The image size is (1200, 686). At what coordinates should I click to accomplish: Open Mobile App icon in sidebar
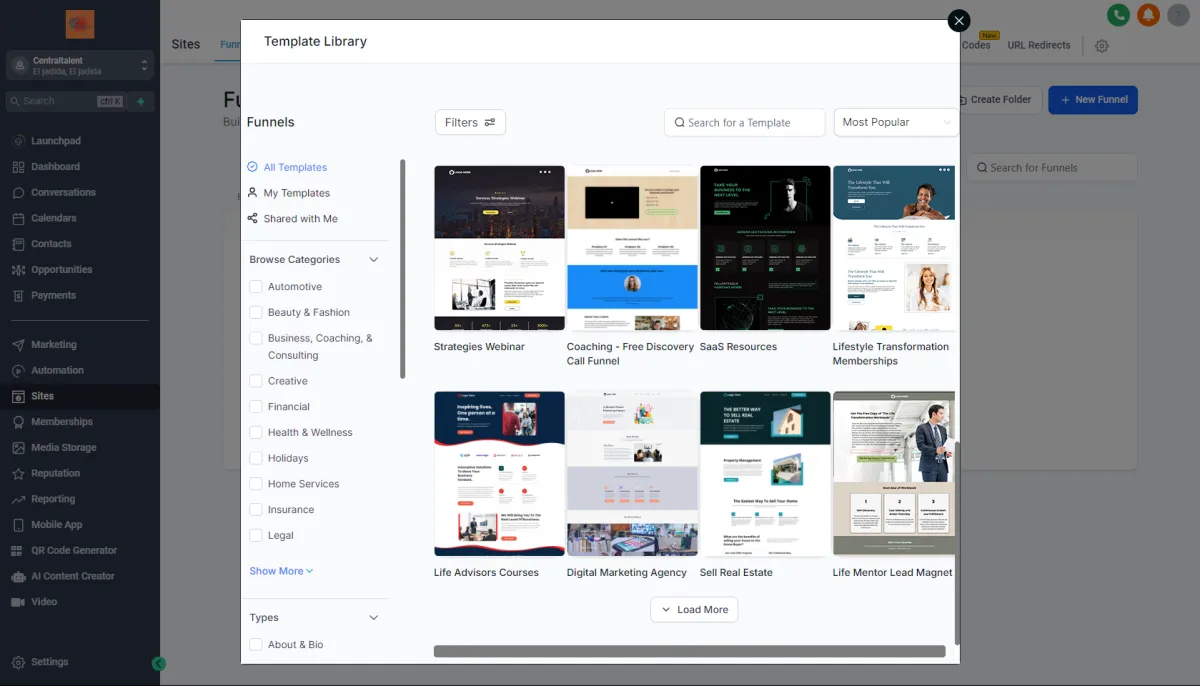pos(19,525)
